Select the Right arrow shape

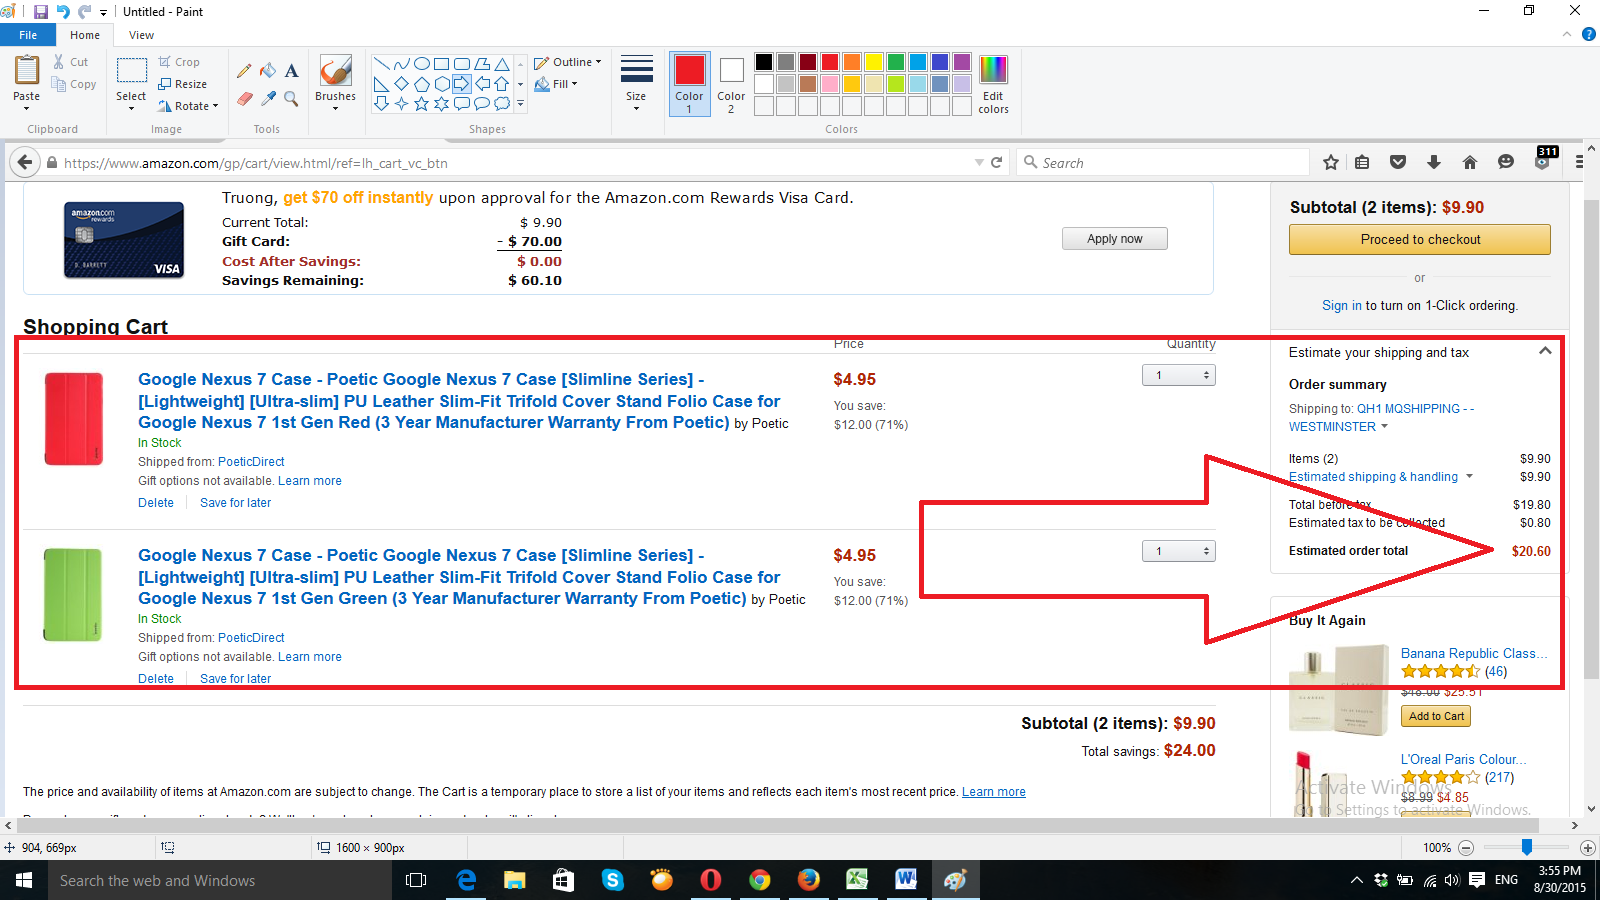(462, 83)
